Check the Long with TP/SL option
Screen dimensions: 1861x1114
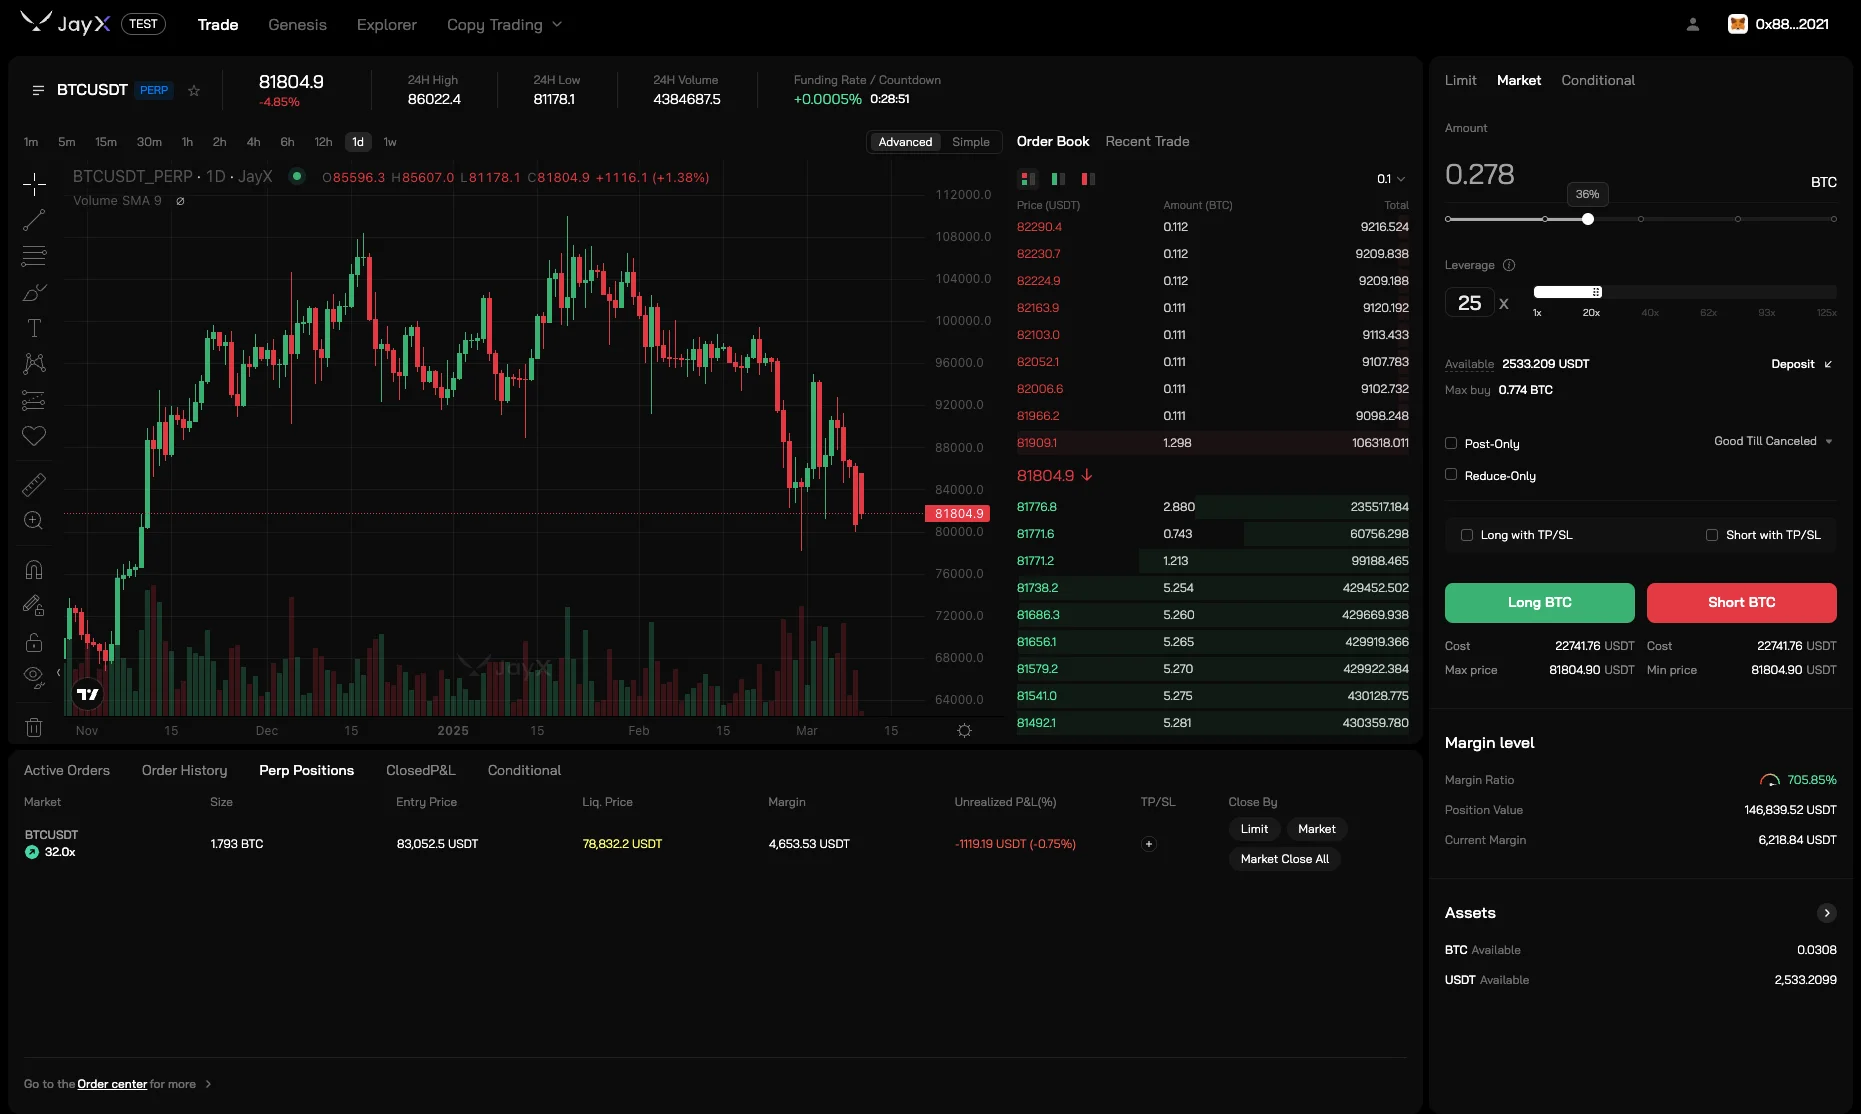[1467, 535]
